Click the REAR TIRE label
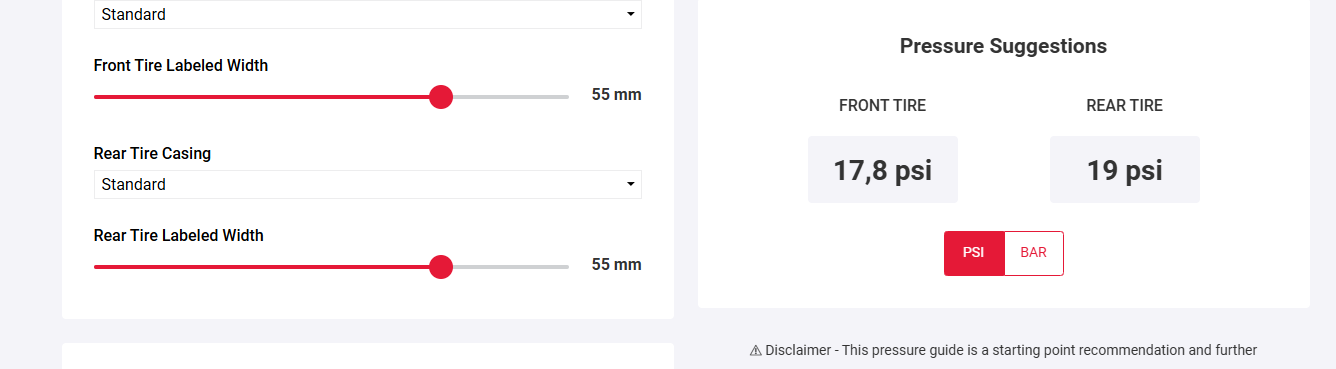The width and height of the screenshot is (1336, 369). tap(1125, 106)
